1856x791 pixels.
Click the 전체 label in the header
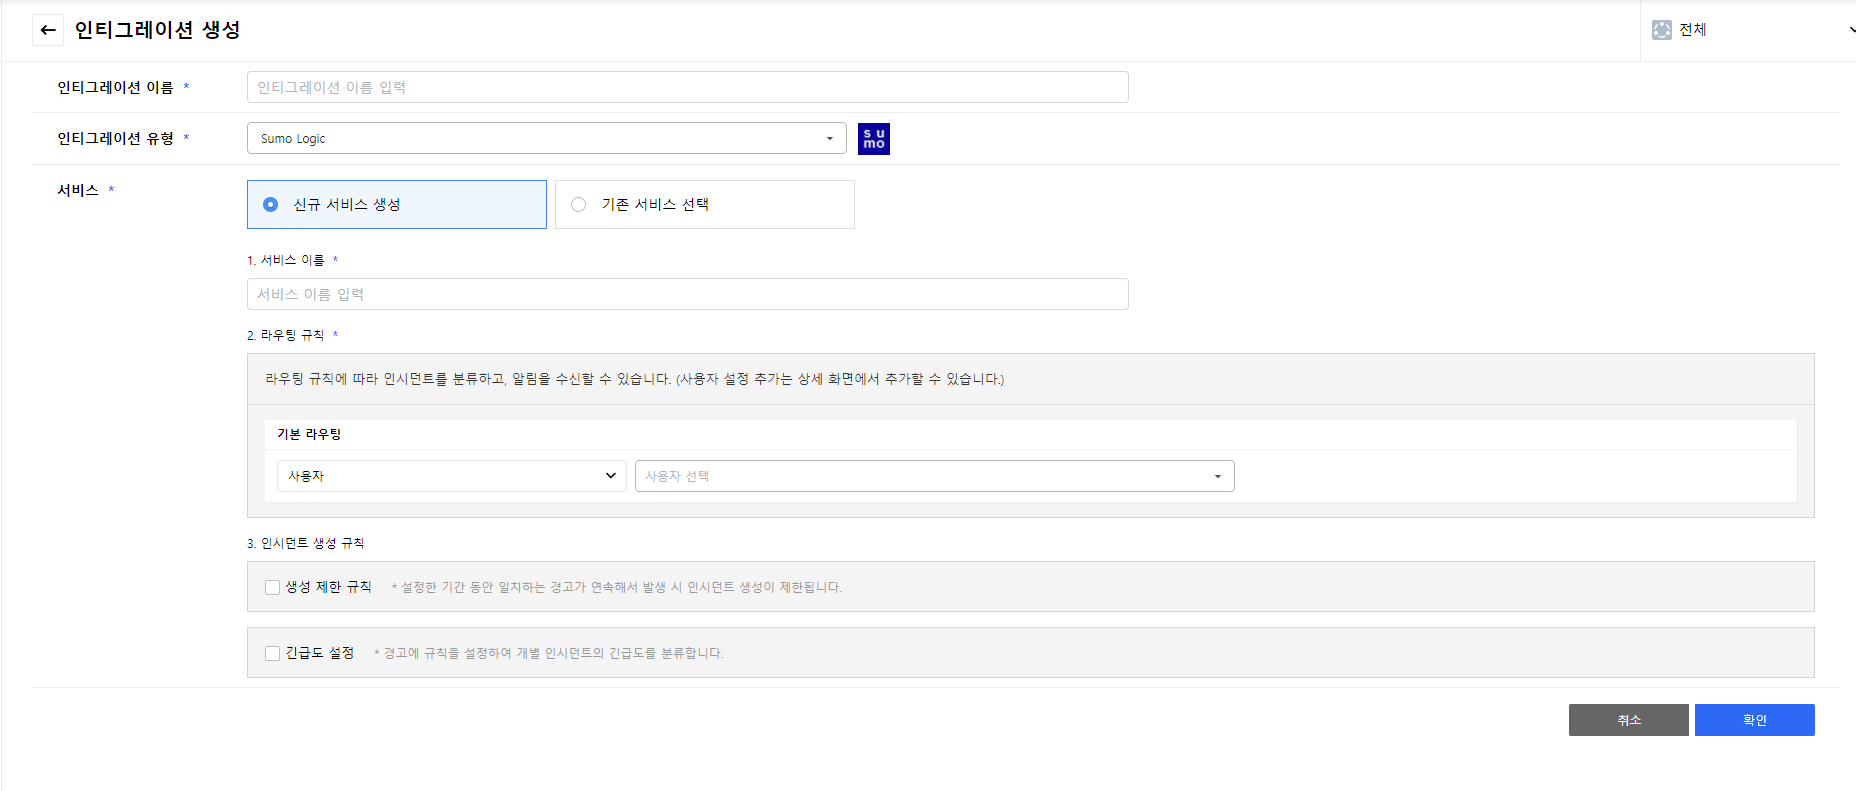click(1692, 30)
